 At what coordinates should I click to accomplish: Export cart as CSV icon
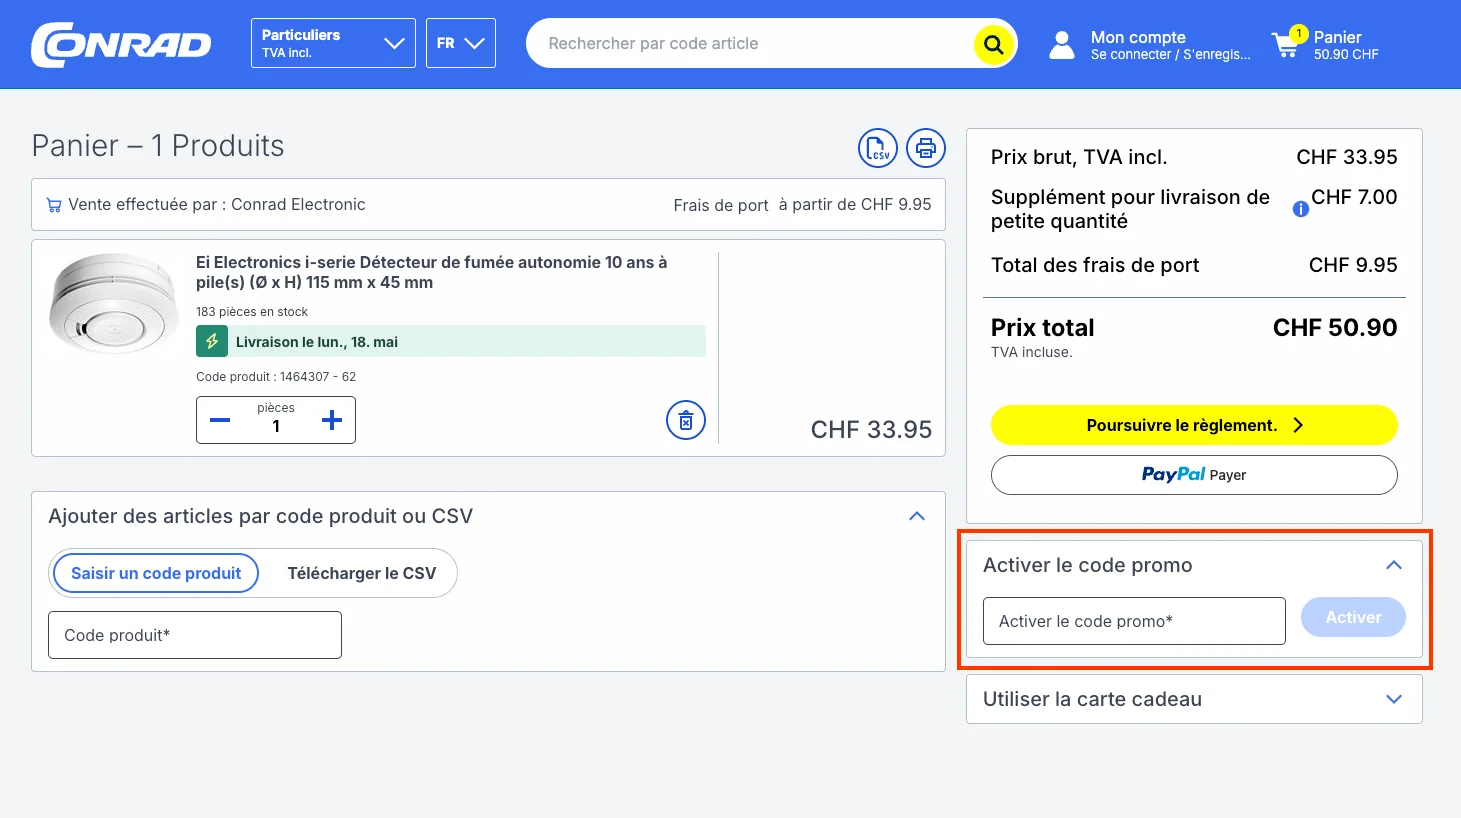pos(878,148)
